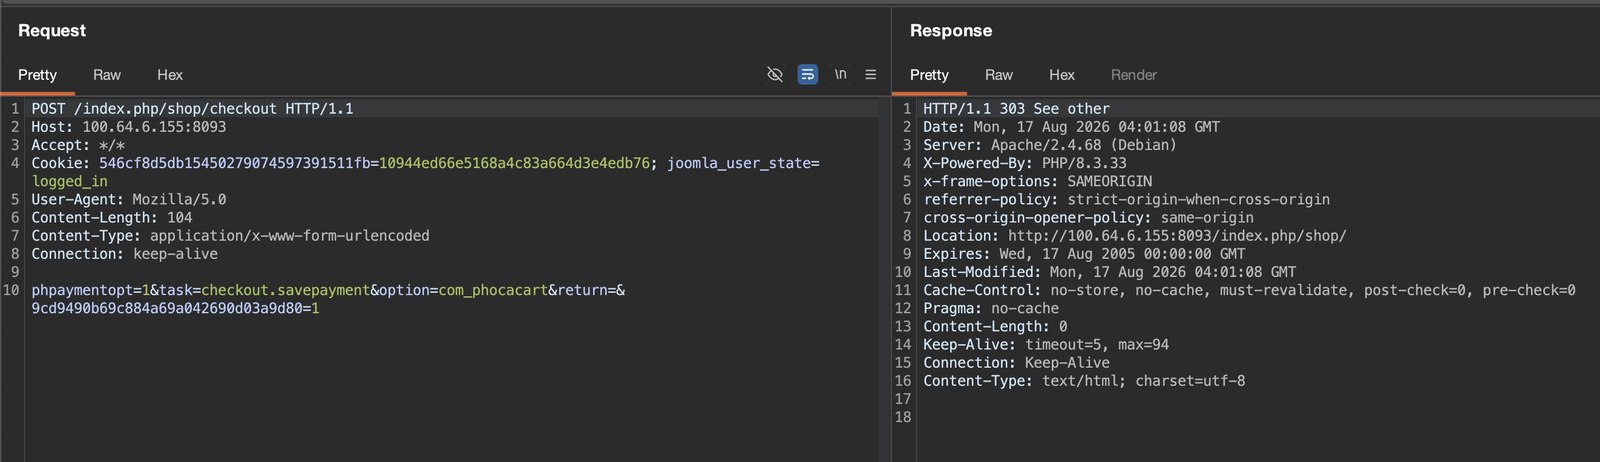Click the Content-Length: 0 response header
Image resolution: width=1600 pixels, height=462 pixels.
[x=995, y=326]
